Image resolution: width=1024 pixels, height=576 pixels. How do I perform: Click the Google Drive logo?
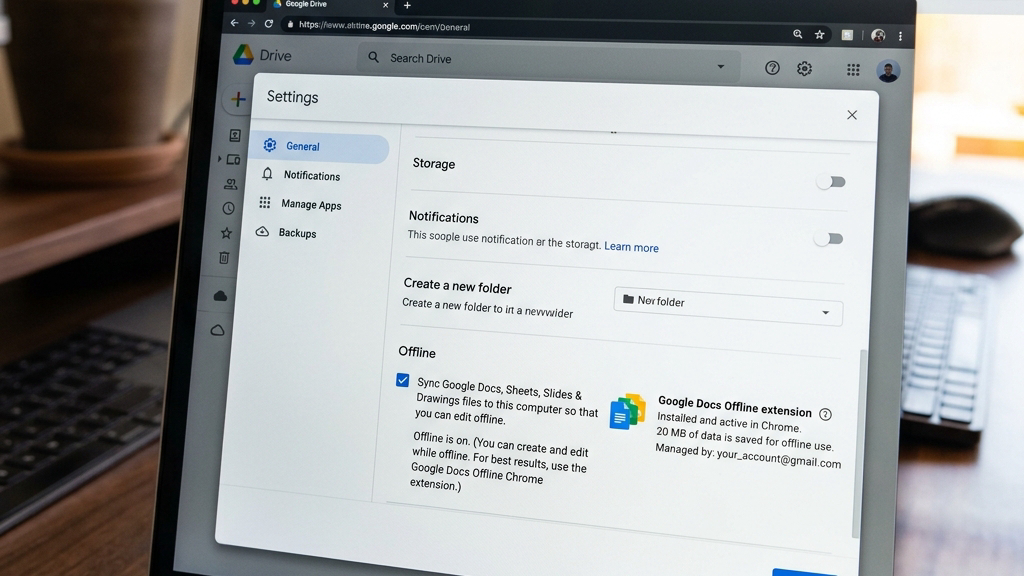pyautogui.click(x=243, y=55)
